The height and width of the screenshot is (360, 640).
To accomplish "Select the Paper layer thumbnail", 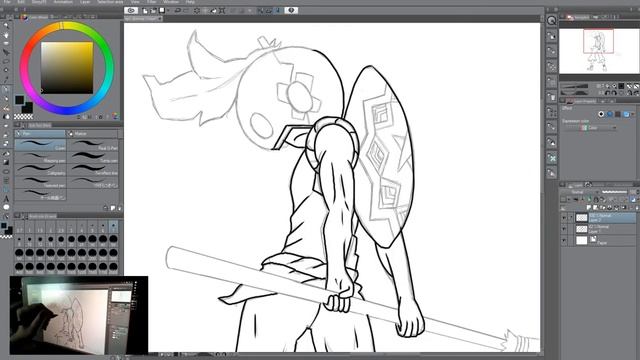I will pos(581,240).
